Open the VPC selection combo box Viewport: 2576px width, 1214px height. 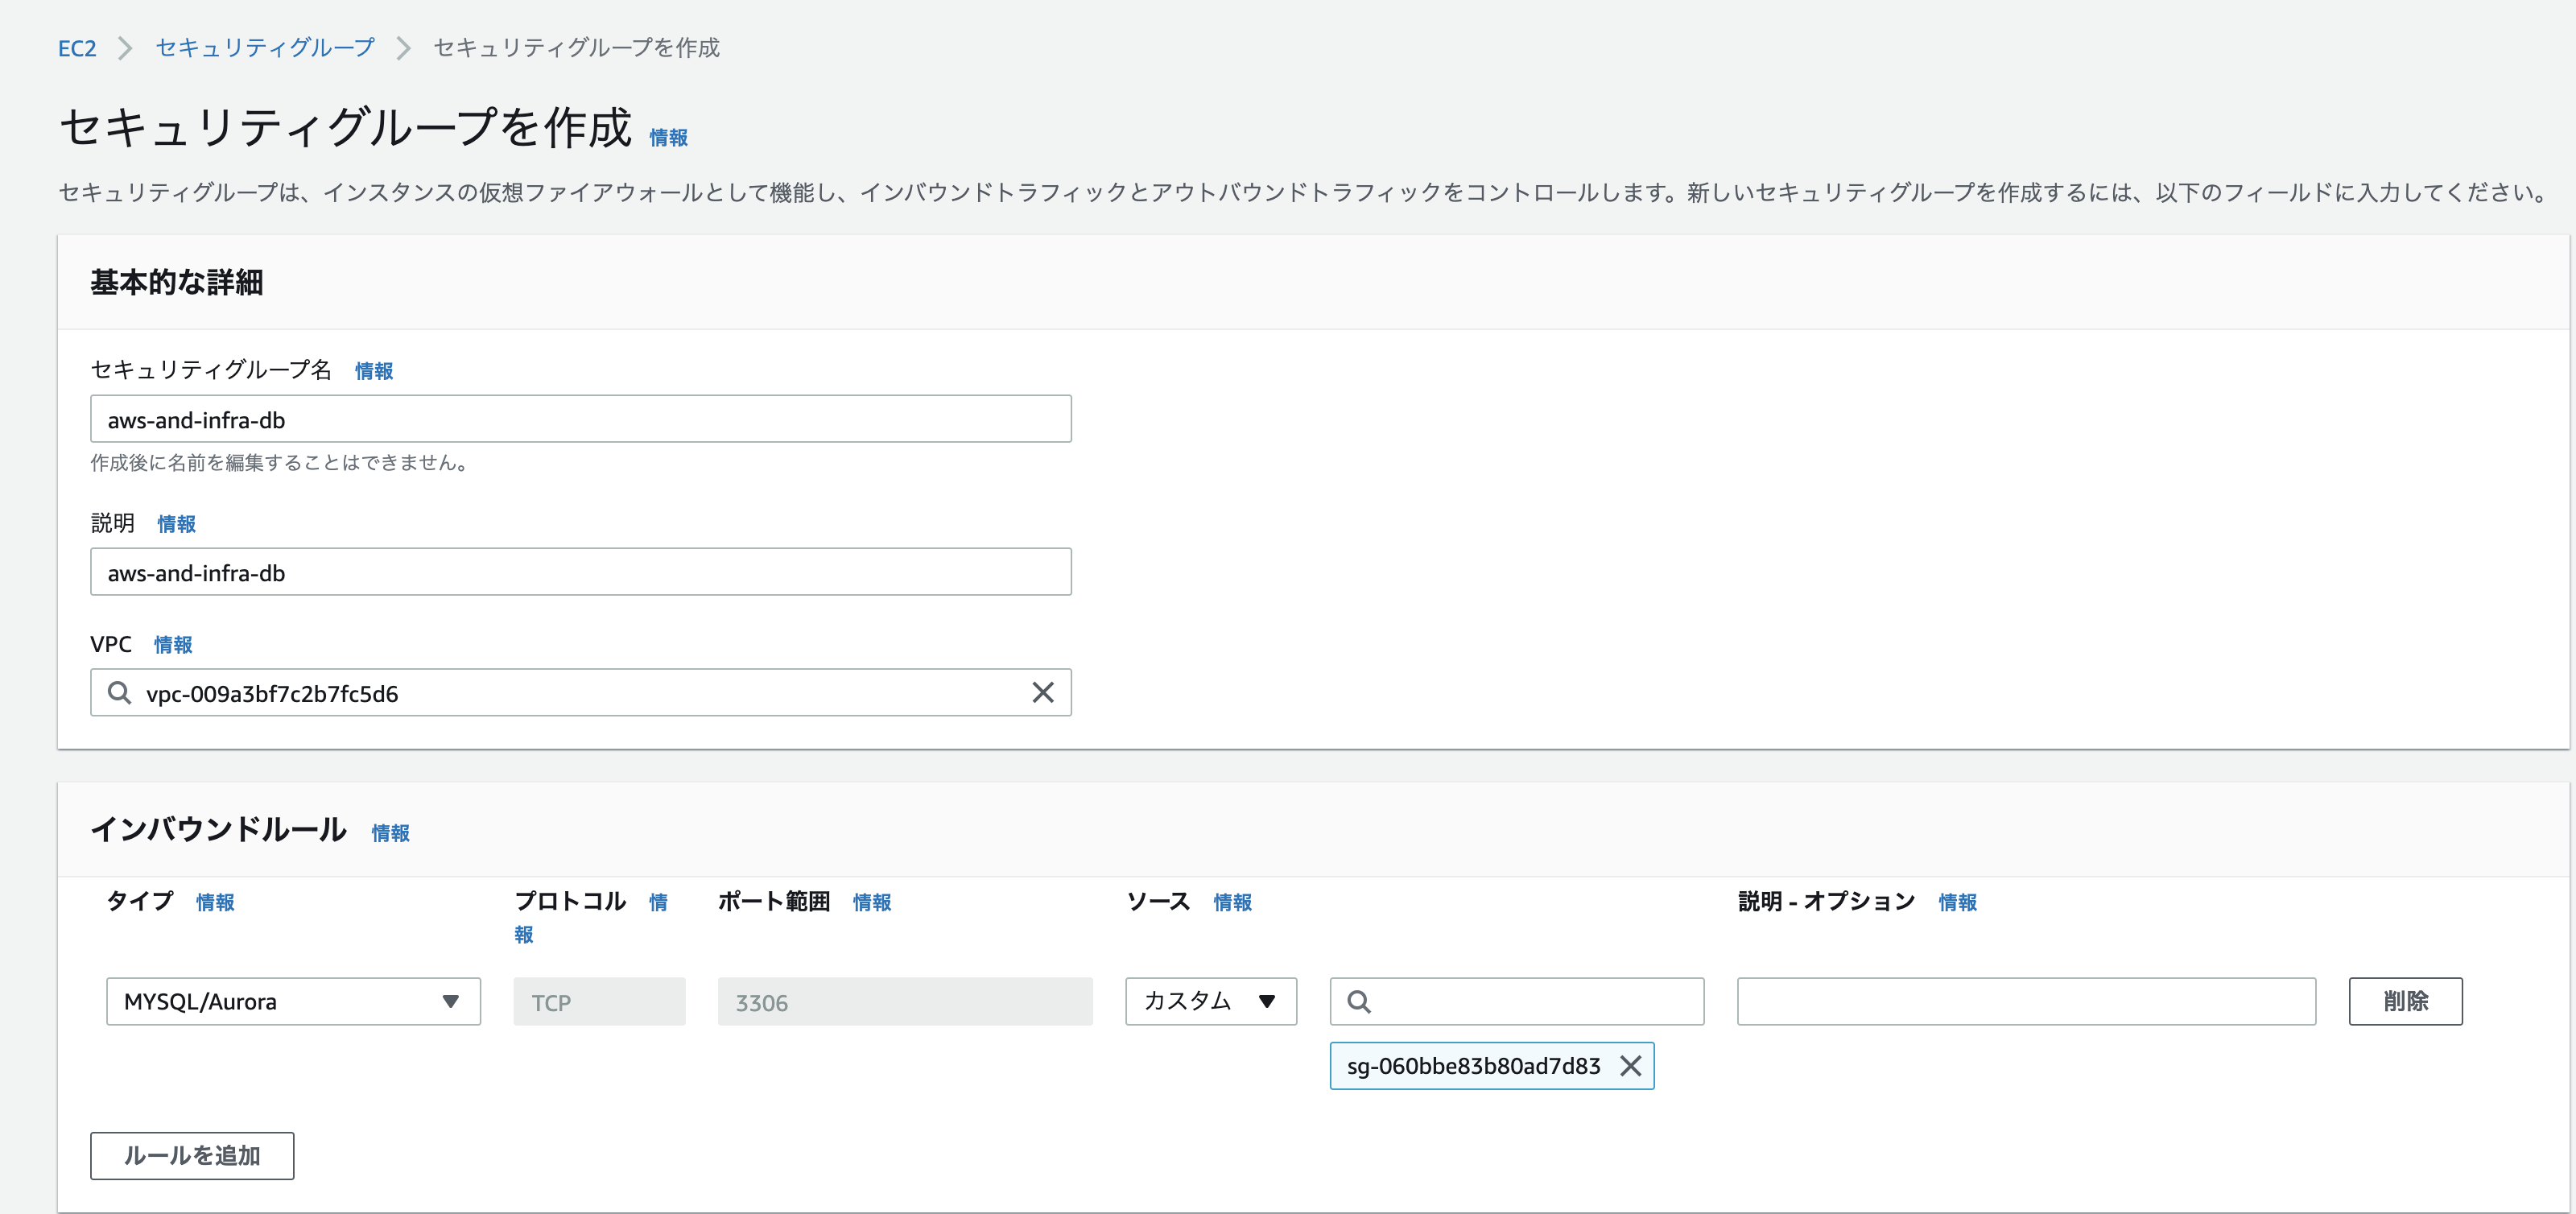[580, 692]
